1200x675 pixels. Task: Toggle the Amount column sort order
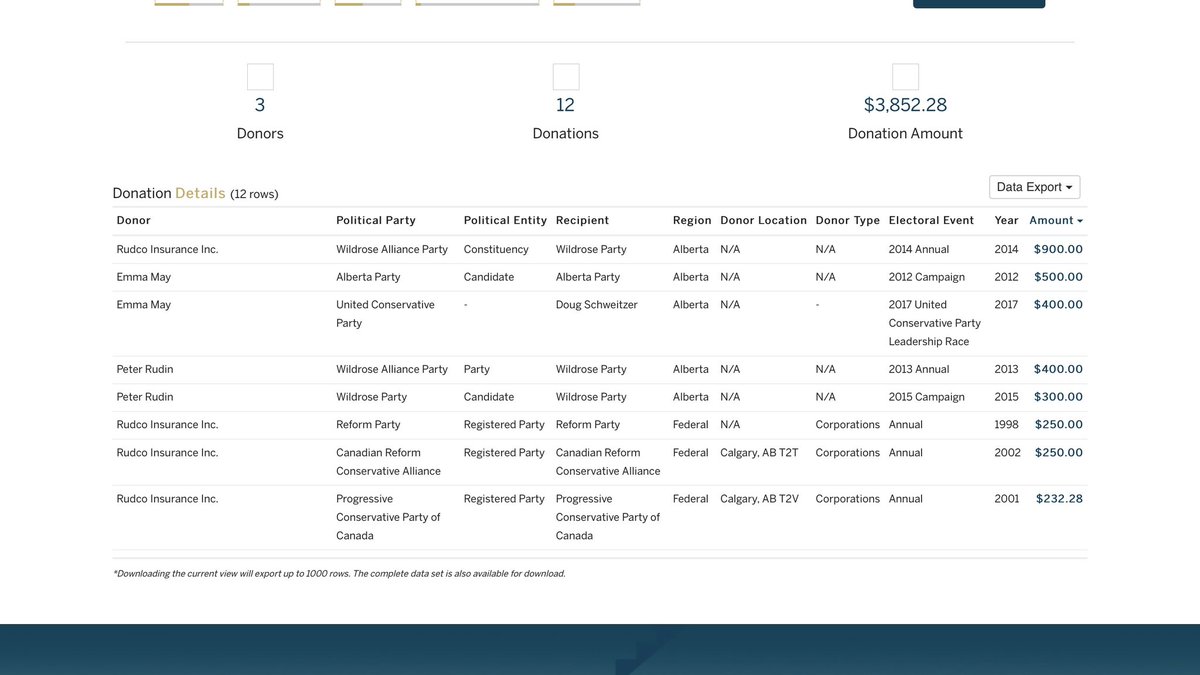(1055, 218)
